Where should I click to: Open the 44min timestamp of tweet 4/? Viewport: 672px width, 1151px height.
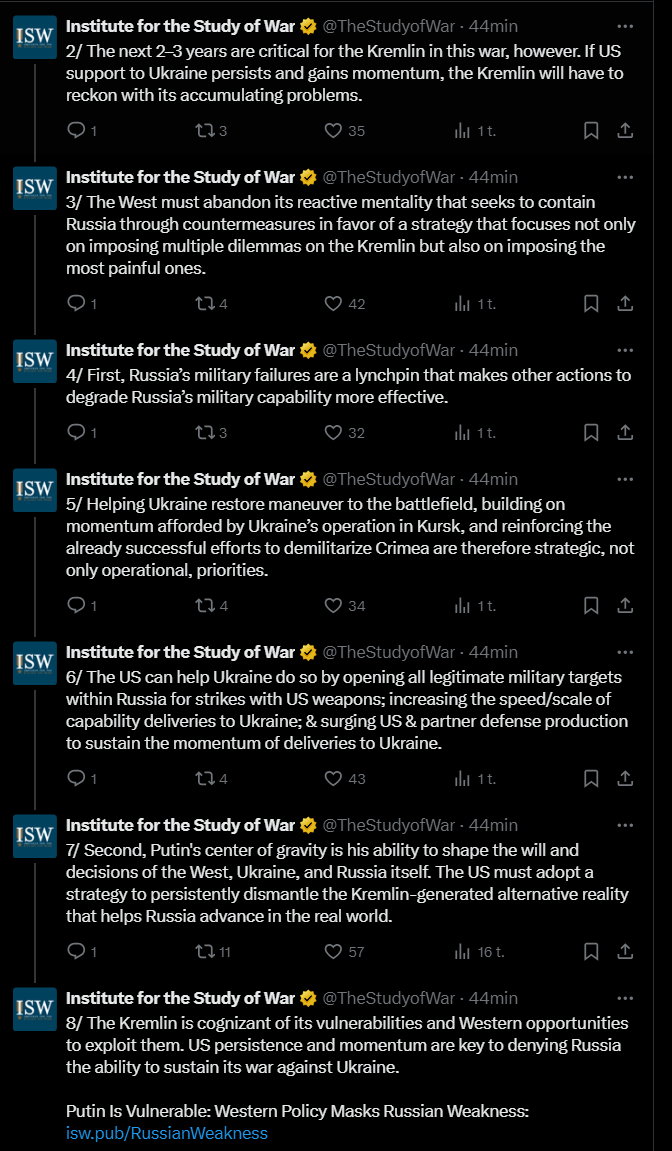[493, 350]
